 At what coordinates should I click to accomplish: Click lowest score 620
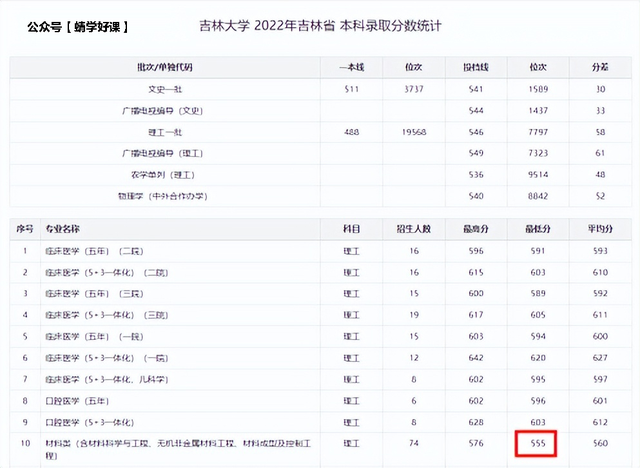pos(538,358)
